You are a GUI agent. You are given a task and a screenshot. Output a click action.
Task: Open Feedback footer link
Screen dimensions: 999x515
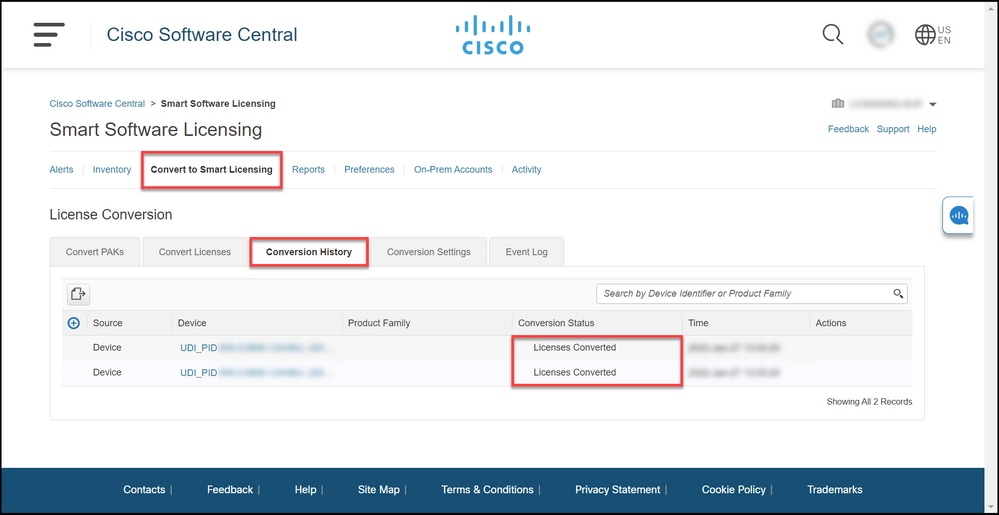pos(230,490)
